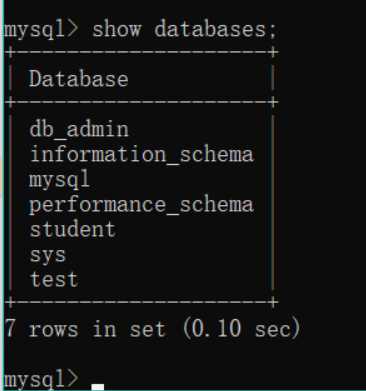Click the '7 rows in set' result line
The height and width of the screenshot is (391, 366).
pos(85,329)
